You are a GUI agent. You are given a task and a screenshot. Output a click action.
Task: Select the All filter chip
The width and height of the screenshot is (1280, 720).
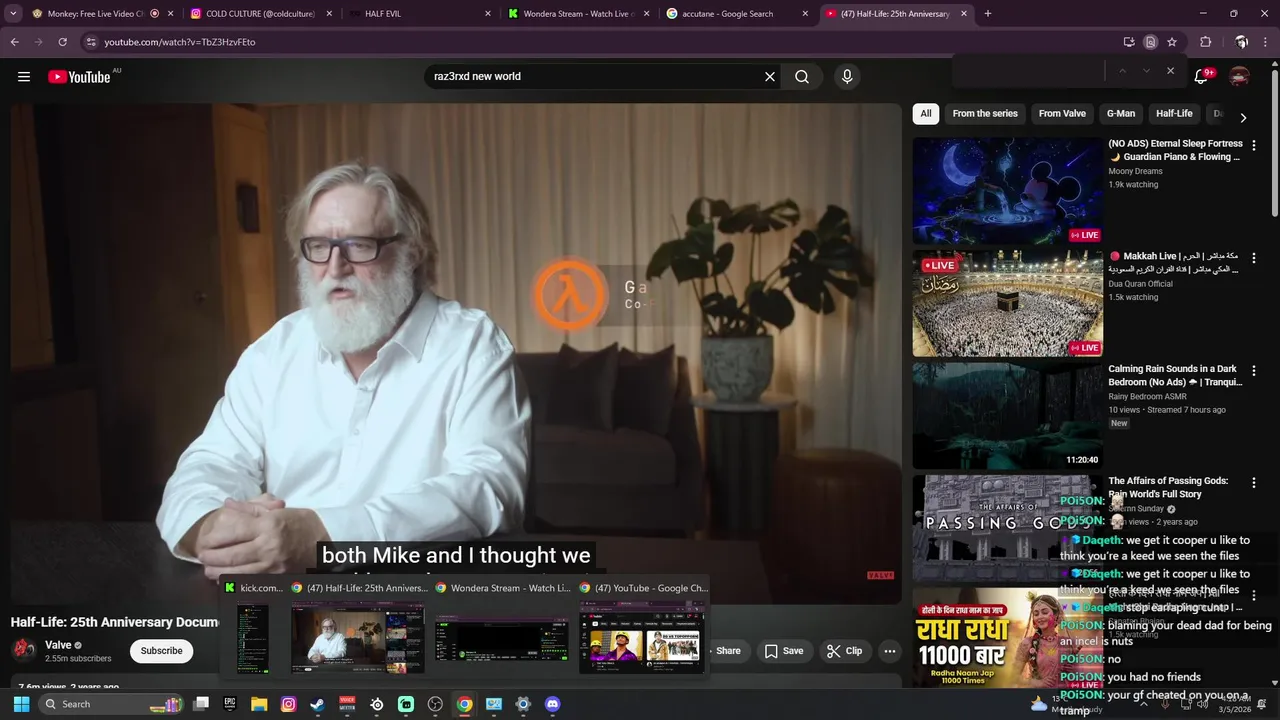926,114
